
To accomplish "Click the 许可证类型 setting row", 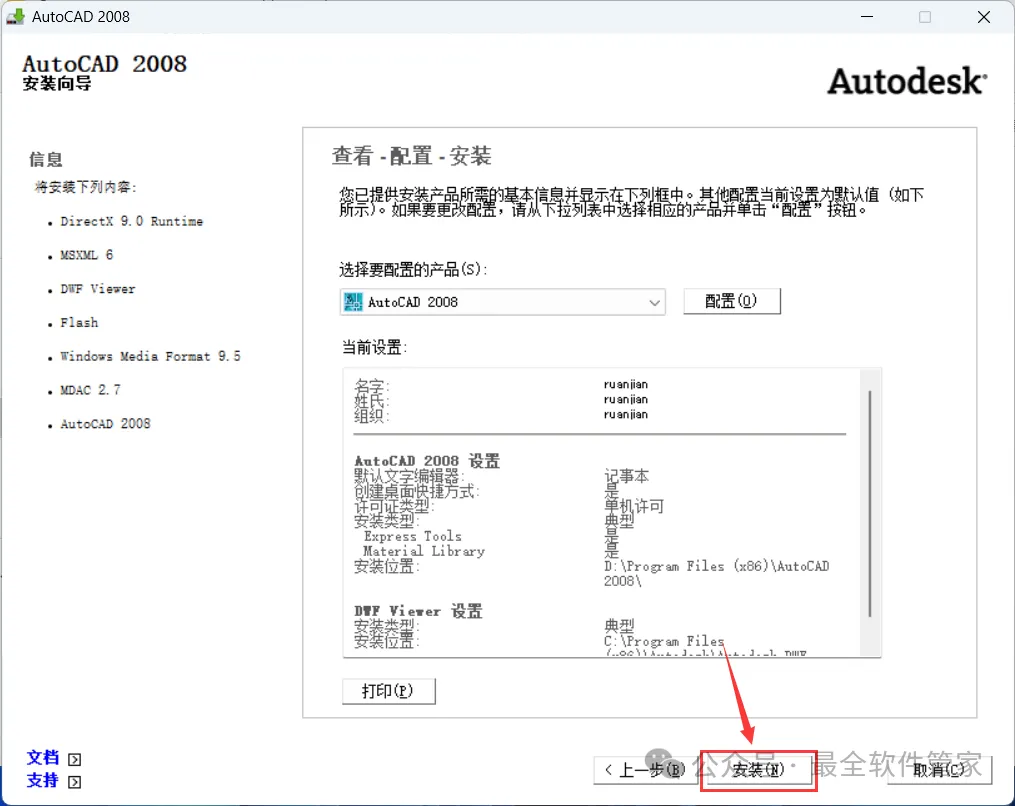I will (x=509, y=506).
